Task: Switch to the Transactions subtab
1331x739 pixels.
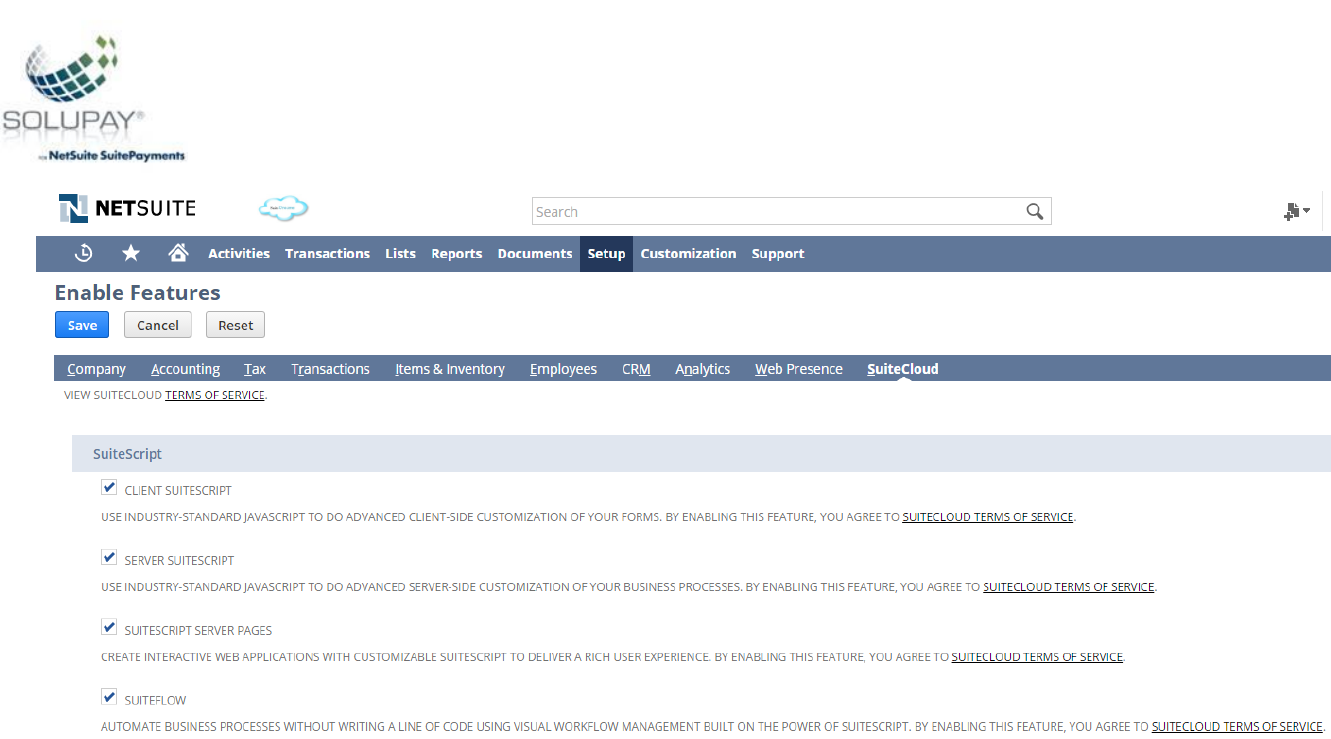Action: tap(330, 369)
